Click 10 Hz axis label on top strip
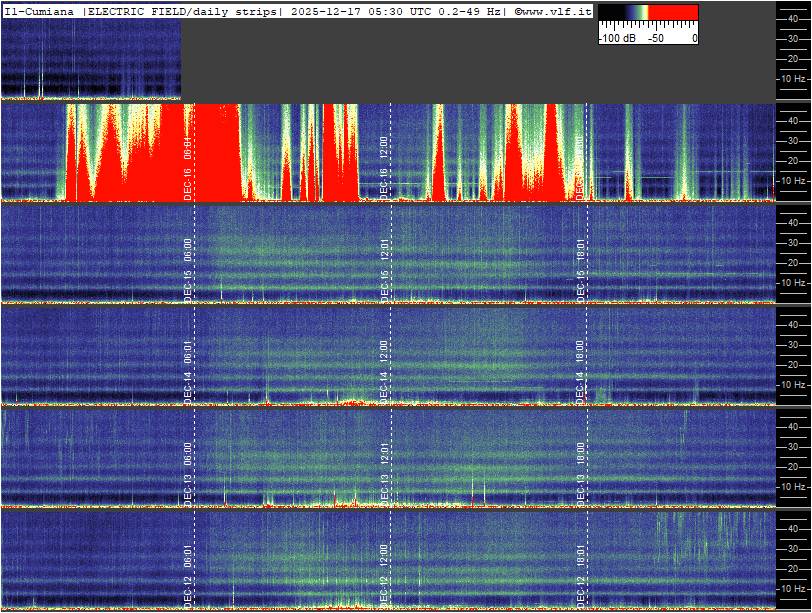812x613 pixels. (795, 78)
